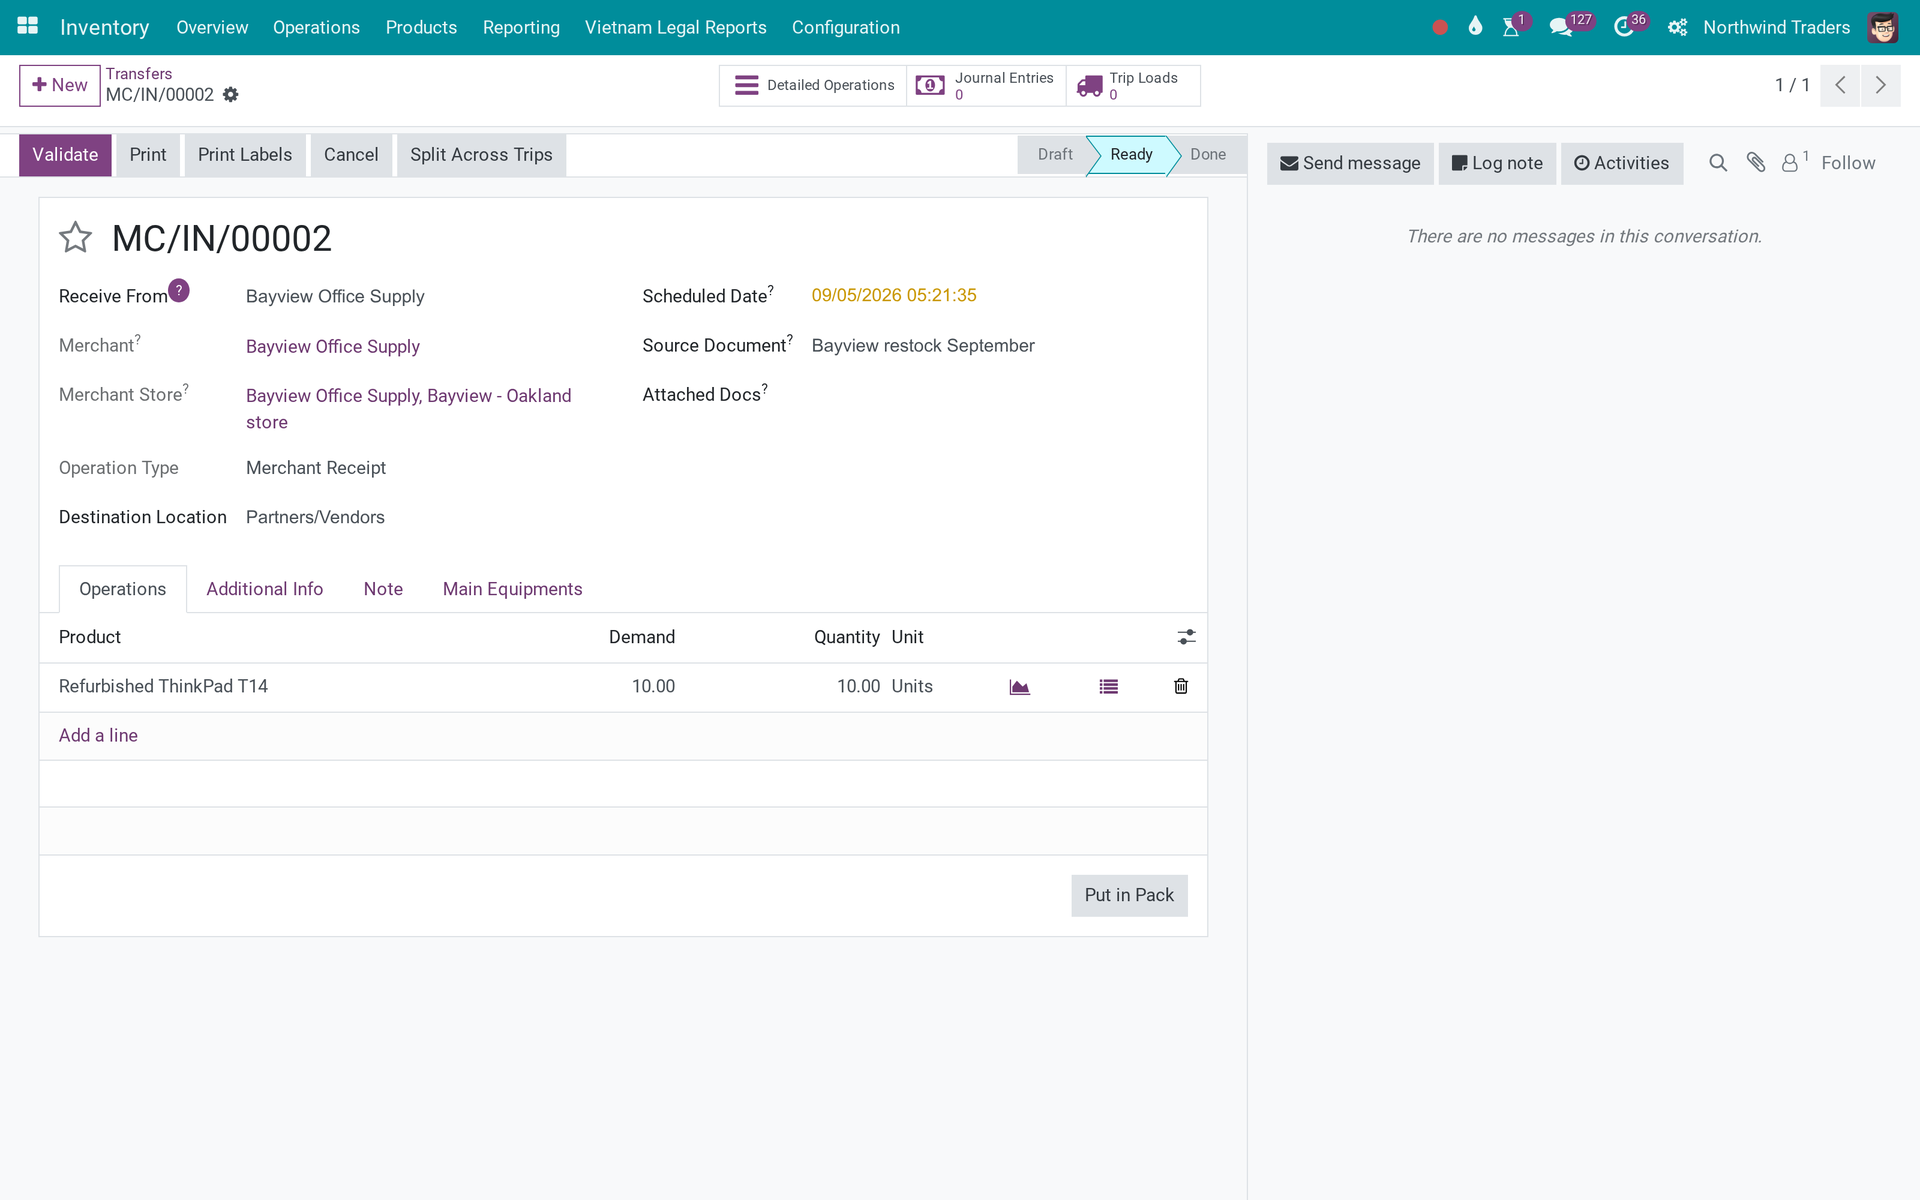This screenshot has width=1920, height=1200.
Task: Open the debug gears icon
Action: [x=1677, y=28]
